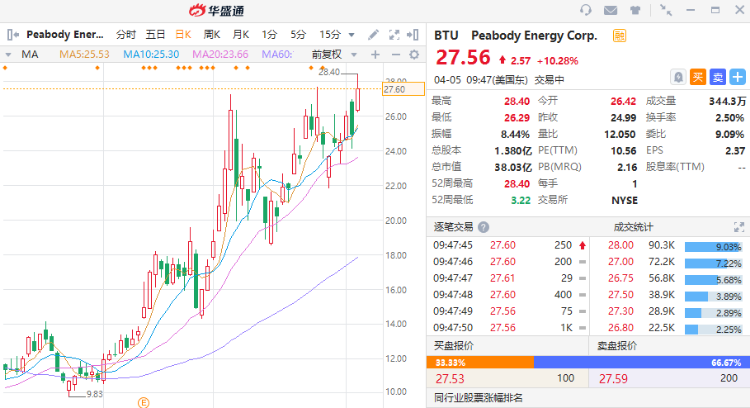Click the blue 66.67% sell ratio bar

coord(642,363)
